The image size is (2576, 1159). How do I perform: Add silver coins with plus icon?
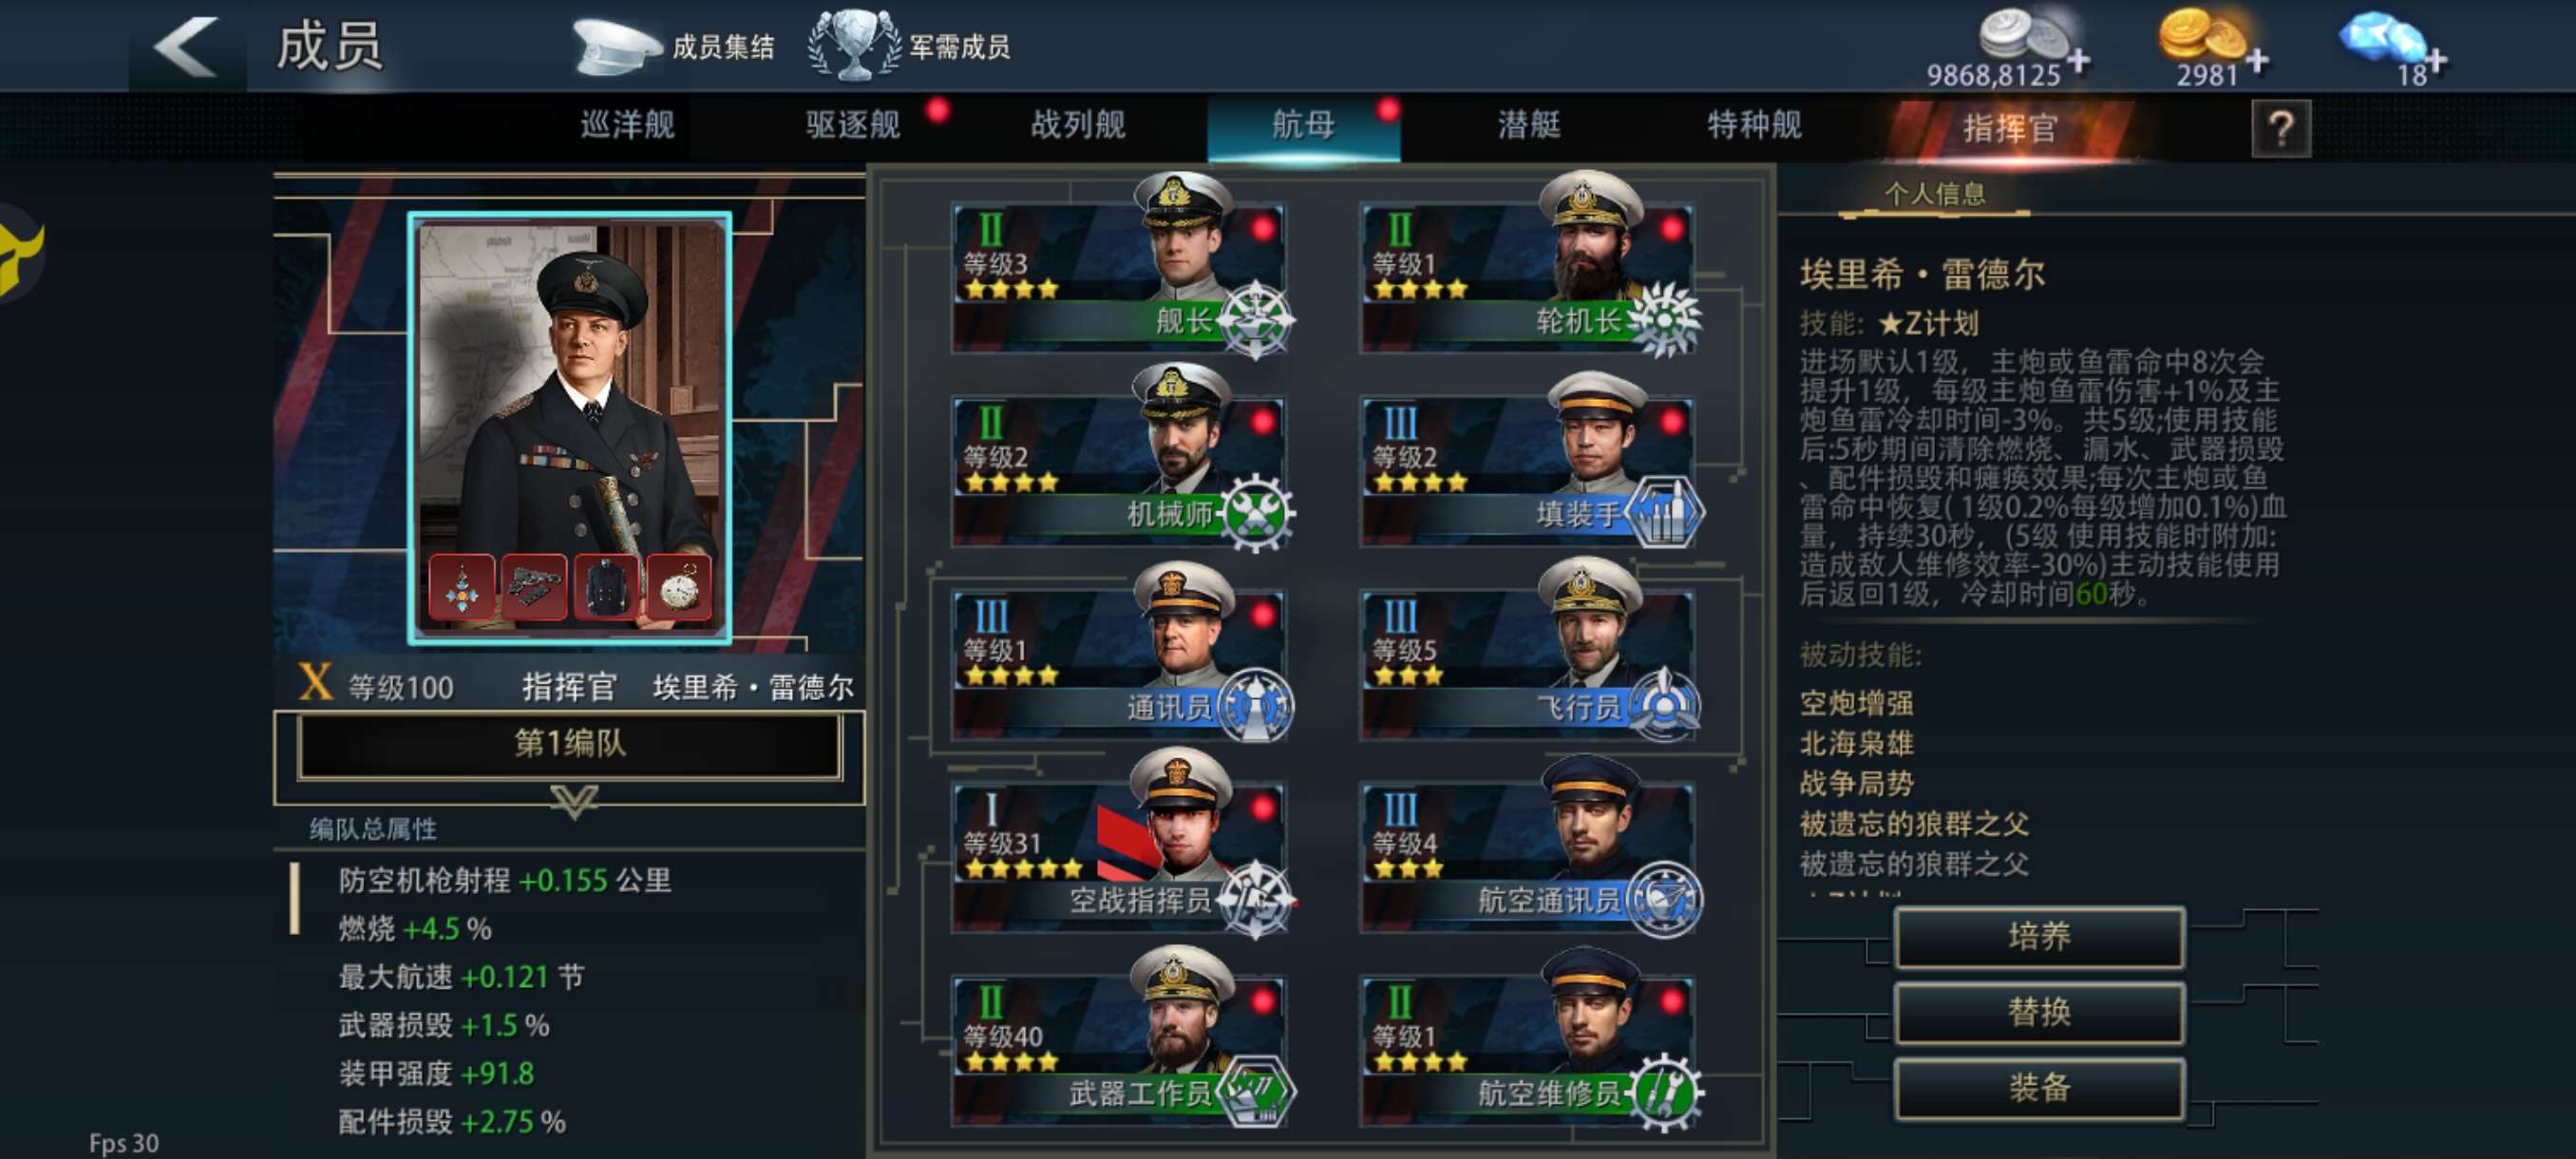coord(2078,61)
